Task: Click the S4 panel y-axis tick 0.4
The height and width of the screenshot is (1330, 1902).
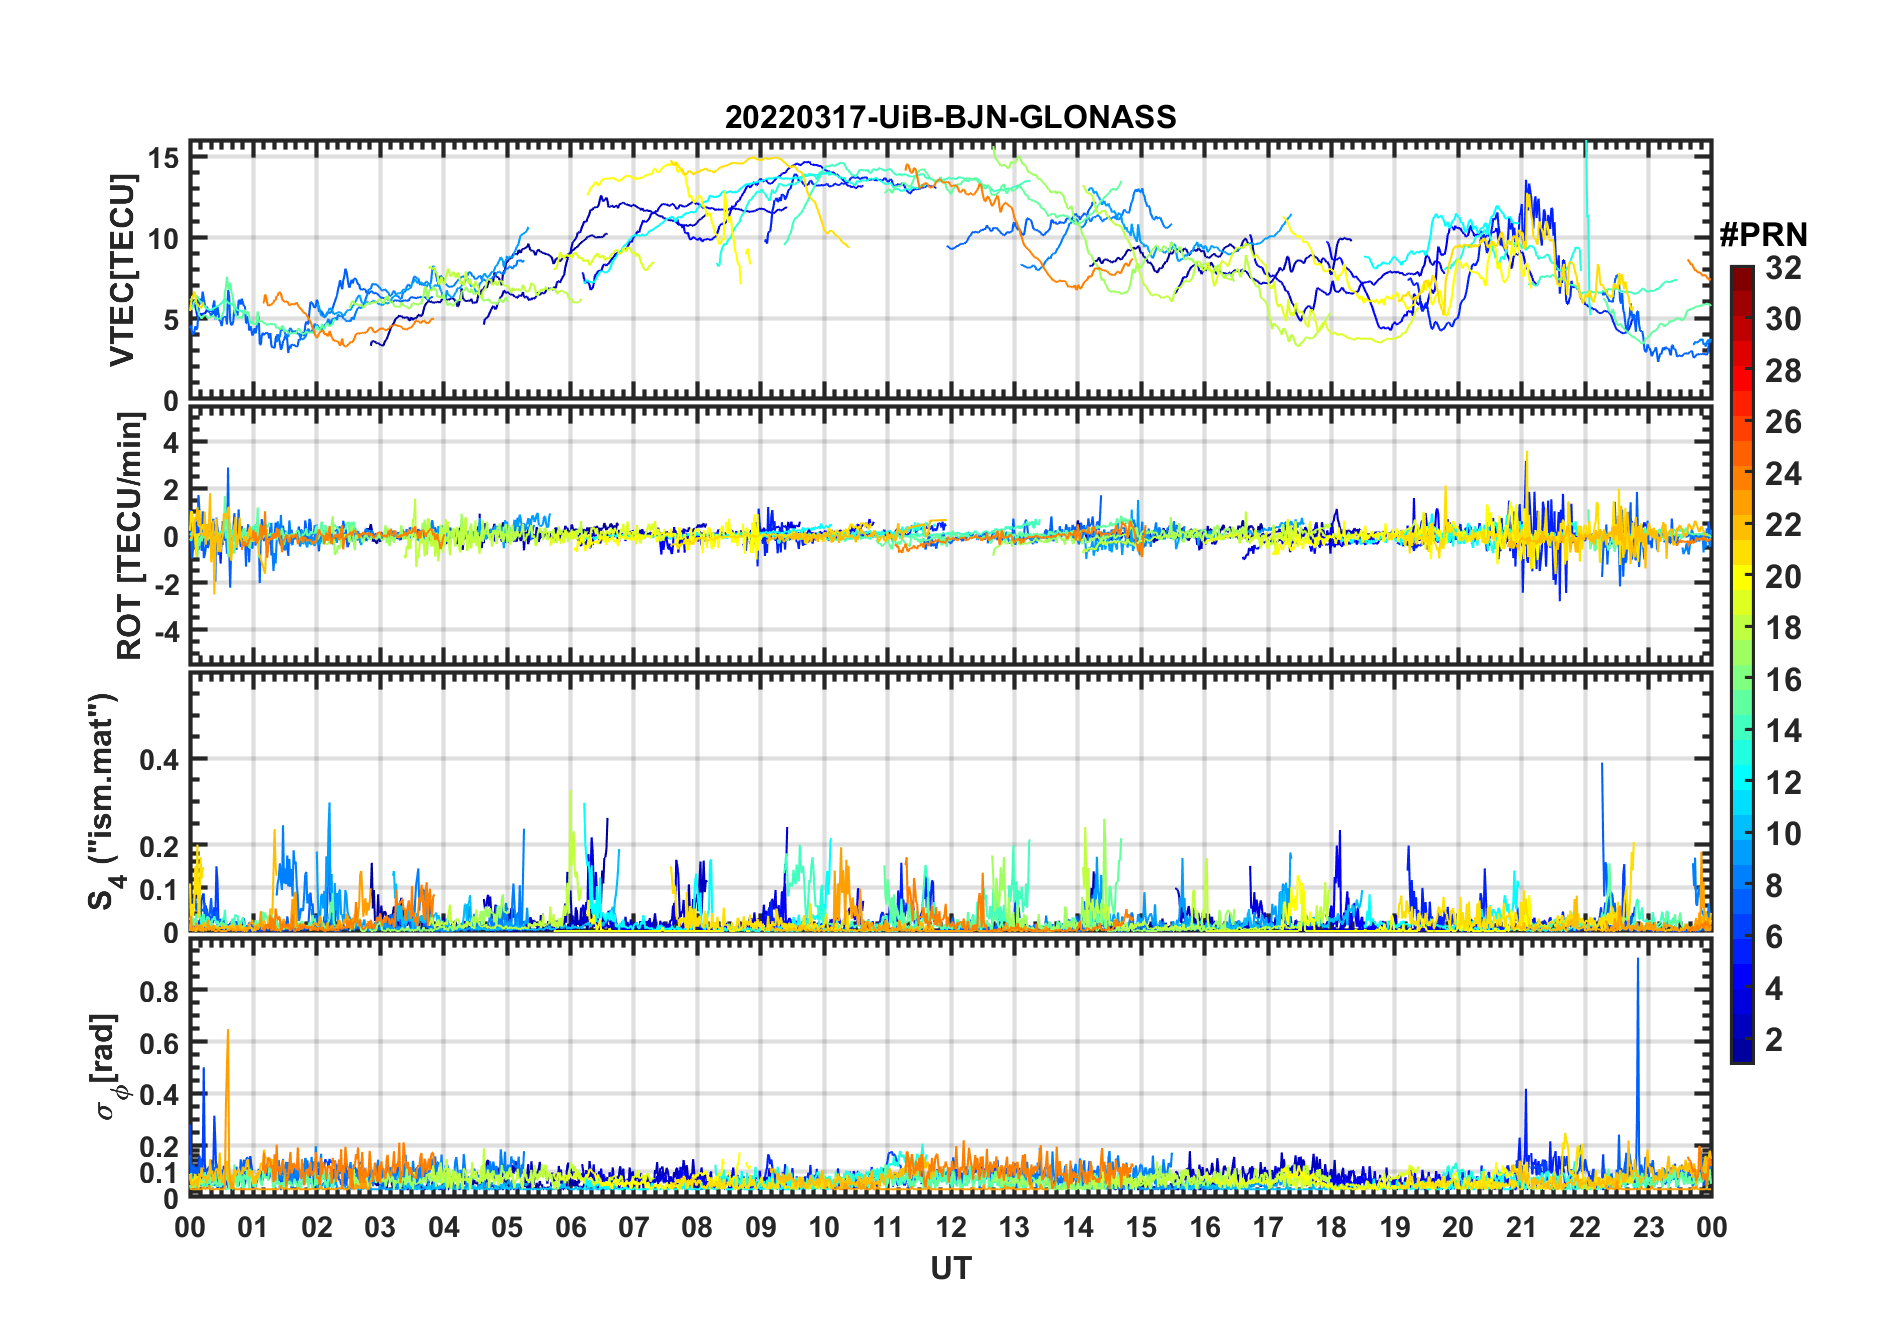Action: [160, 759]
